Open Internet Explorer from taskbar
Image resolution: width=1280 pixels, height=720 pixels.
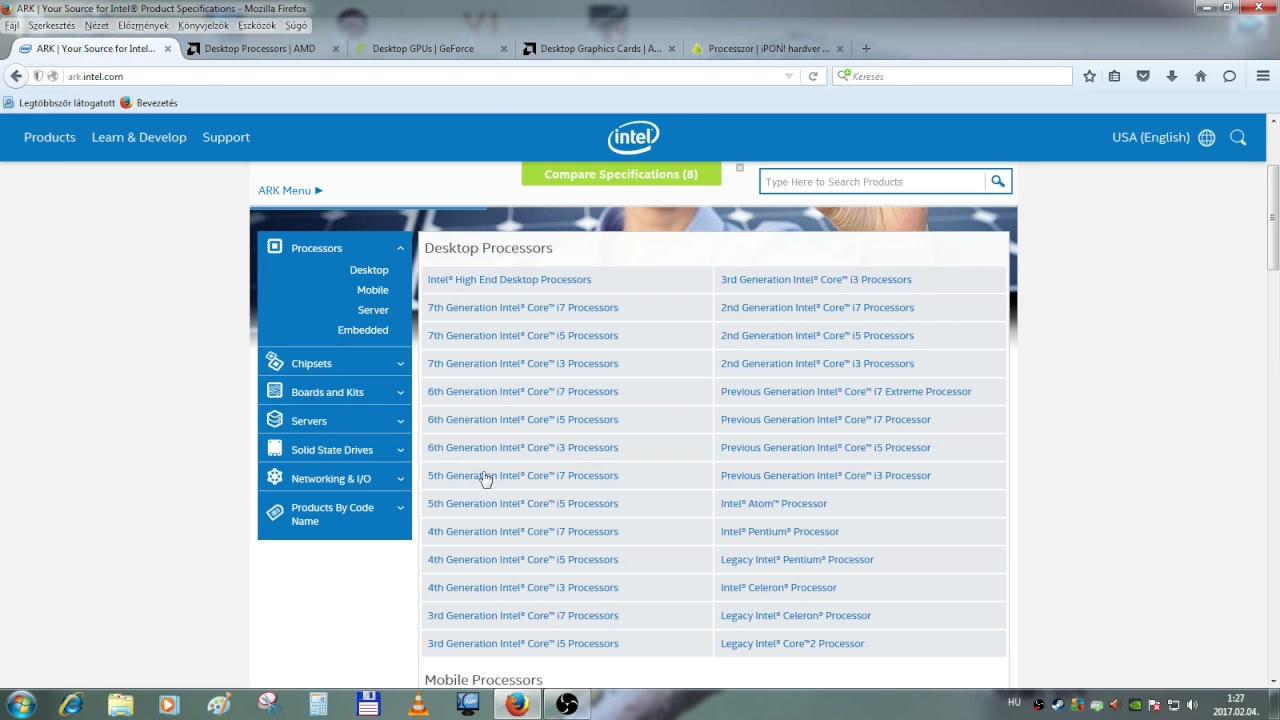70,704
